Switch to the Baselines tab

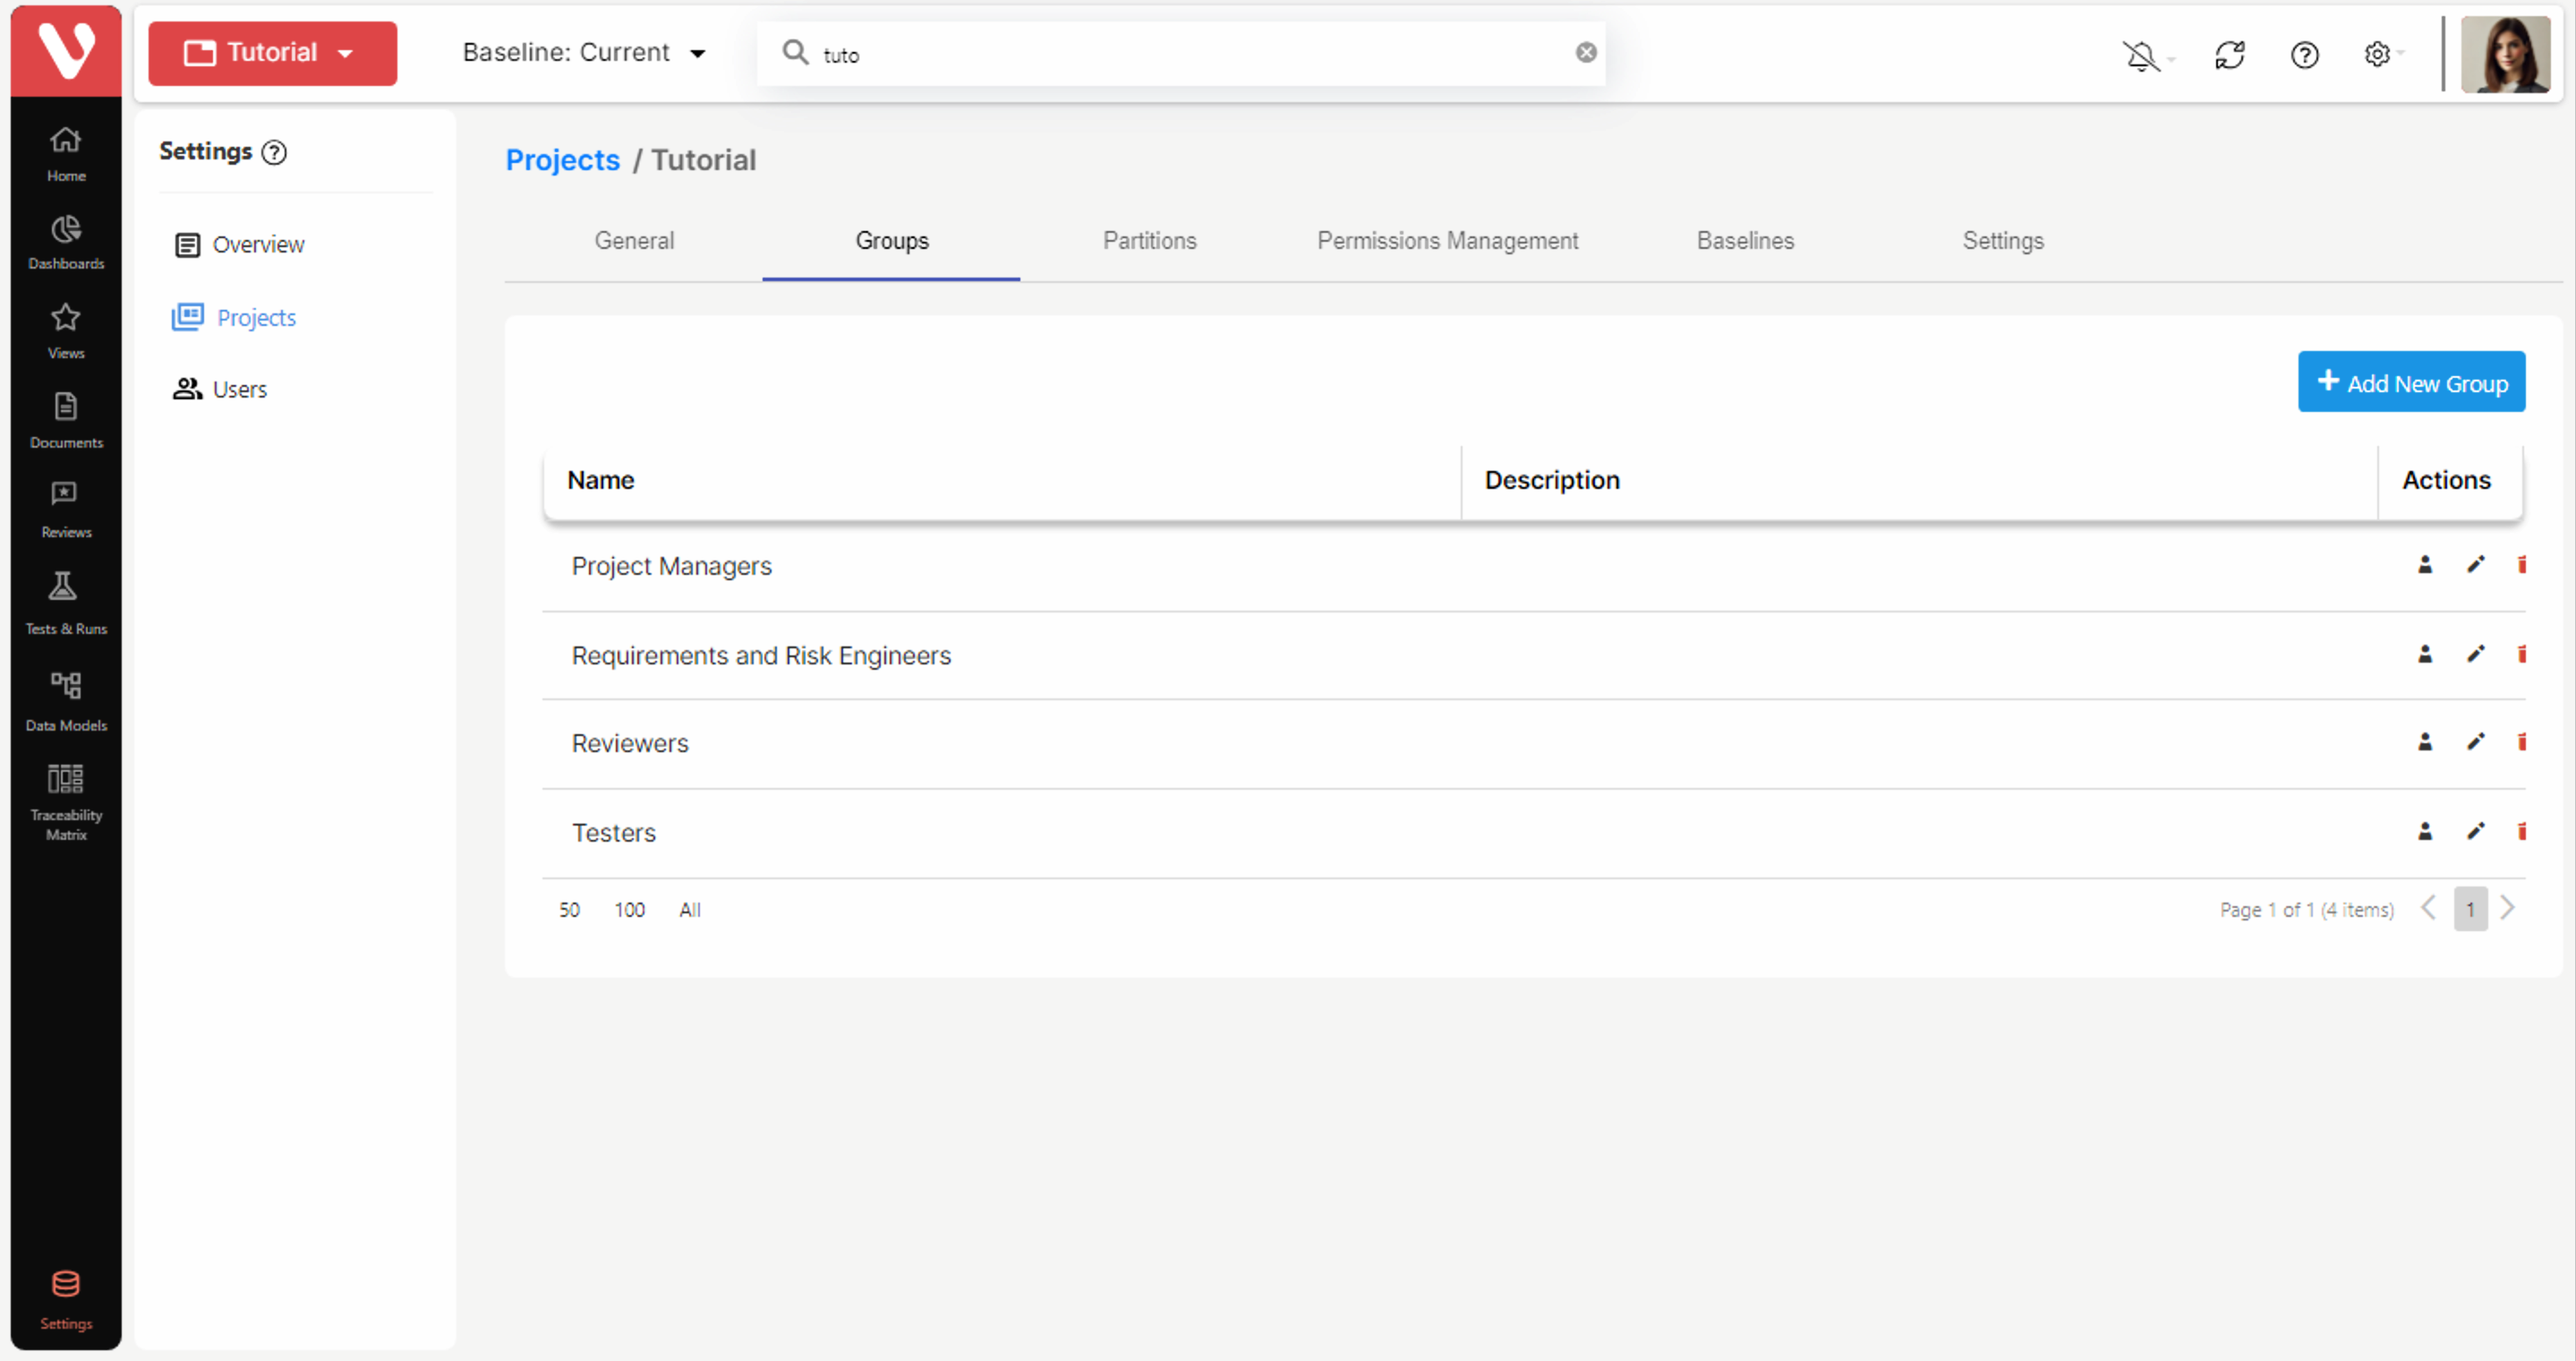click(x=1745, y=241)
